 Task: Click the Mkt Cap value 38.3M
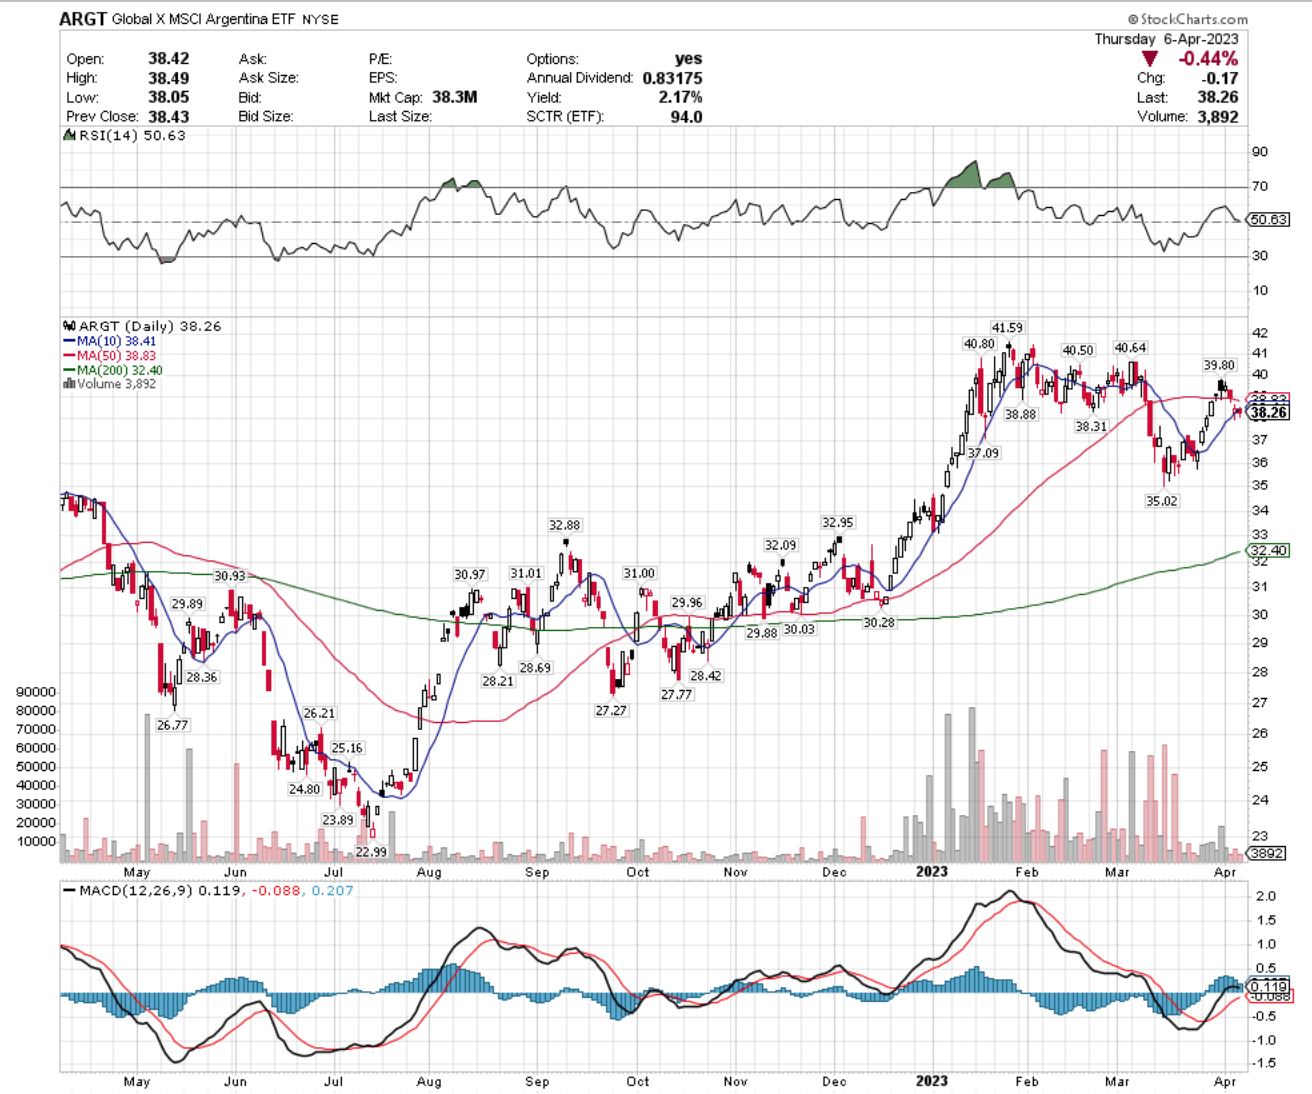455,97
